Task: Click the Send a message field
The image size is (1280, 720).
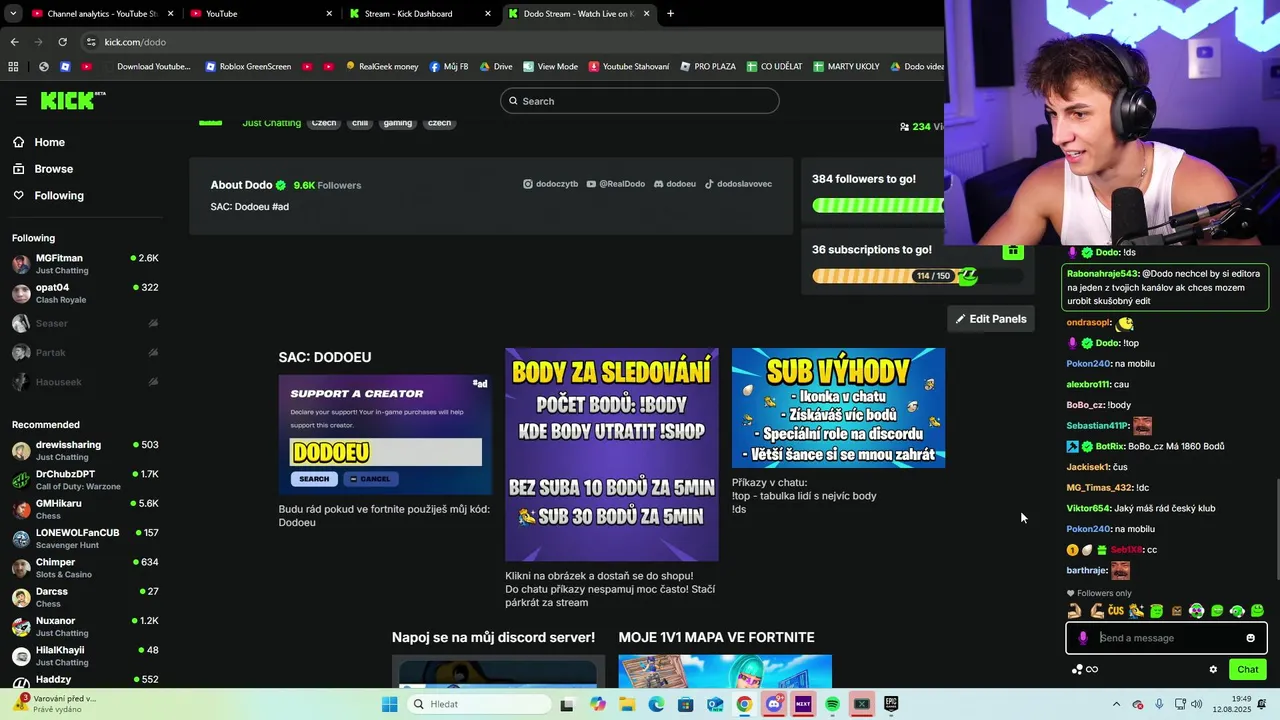Action: pos(1166,638)
